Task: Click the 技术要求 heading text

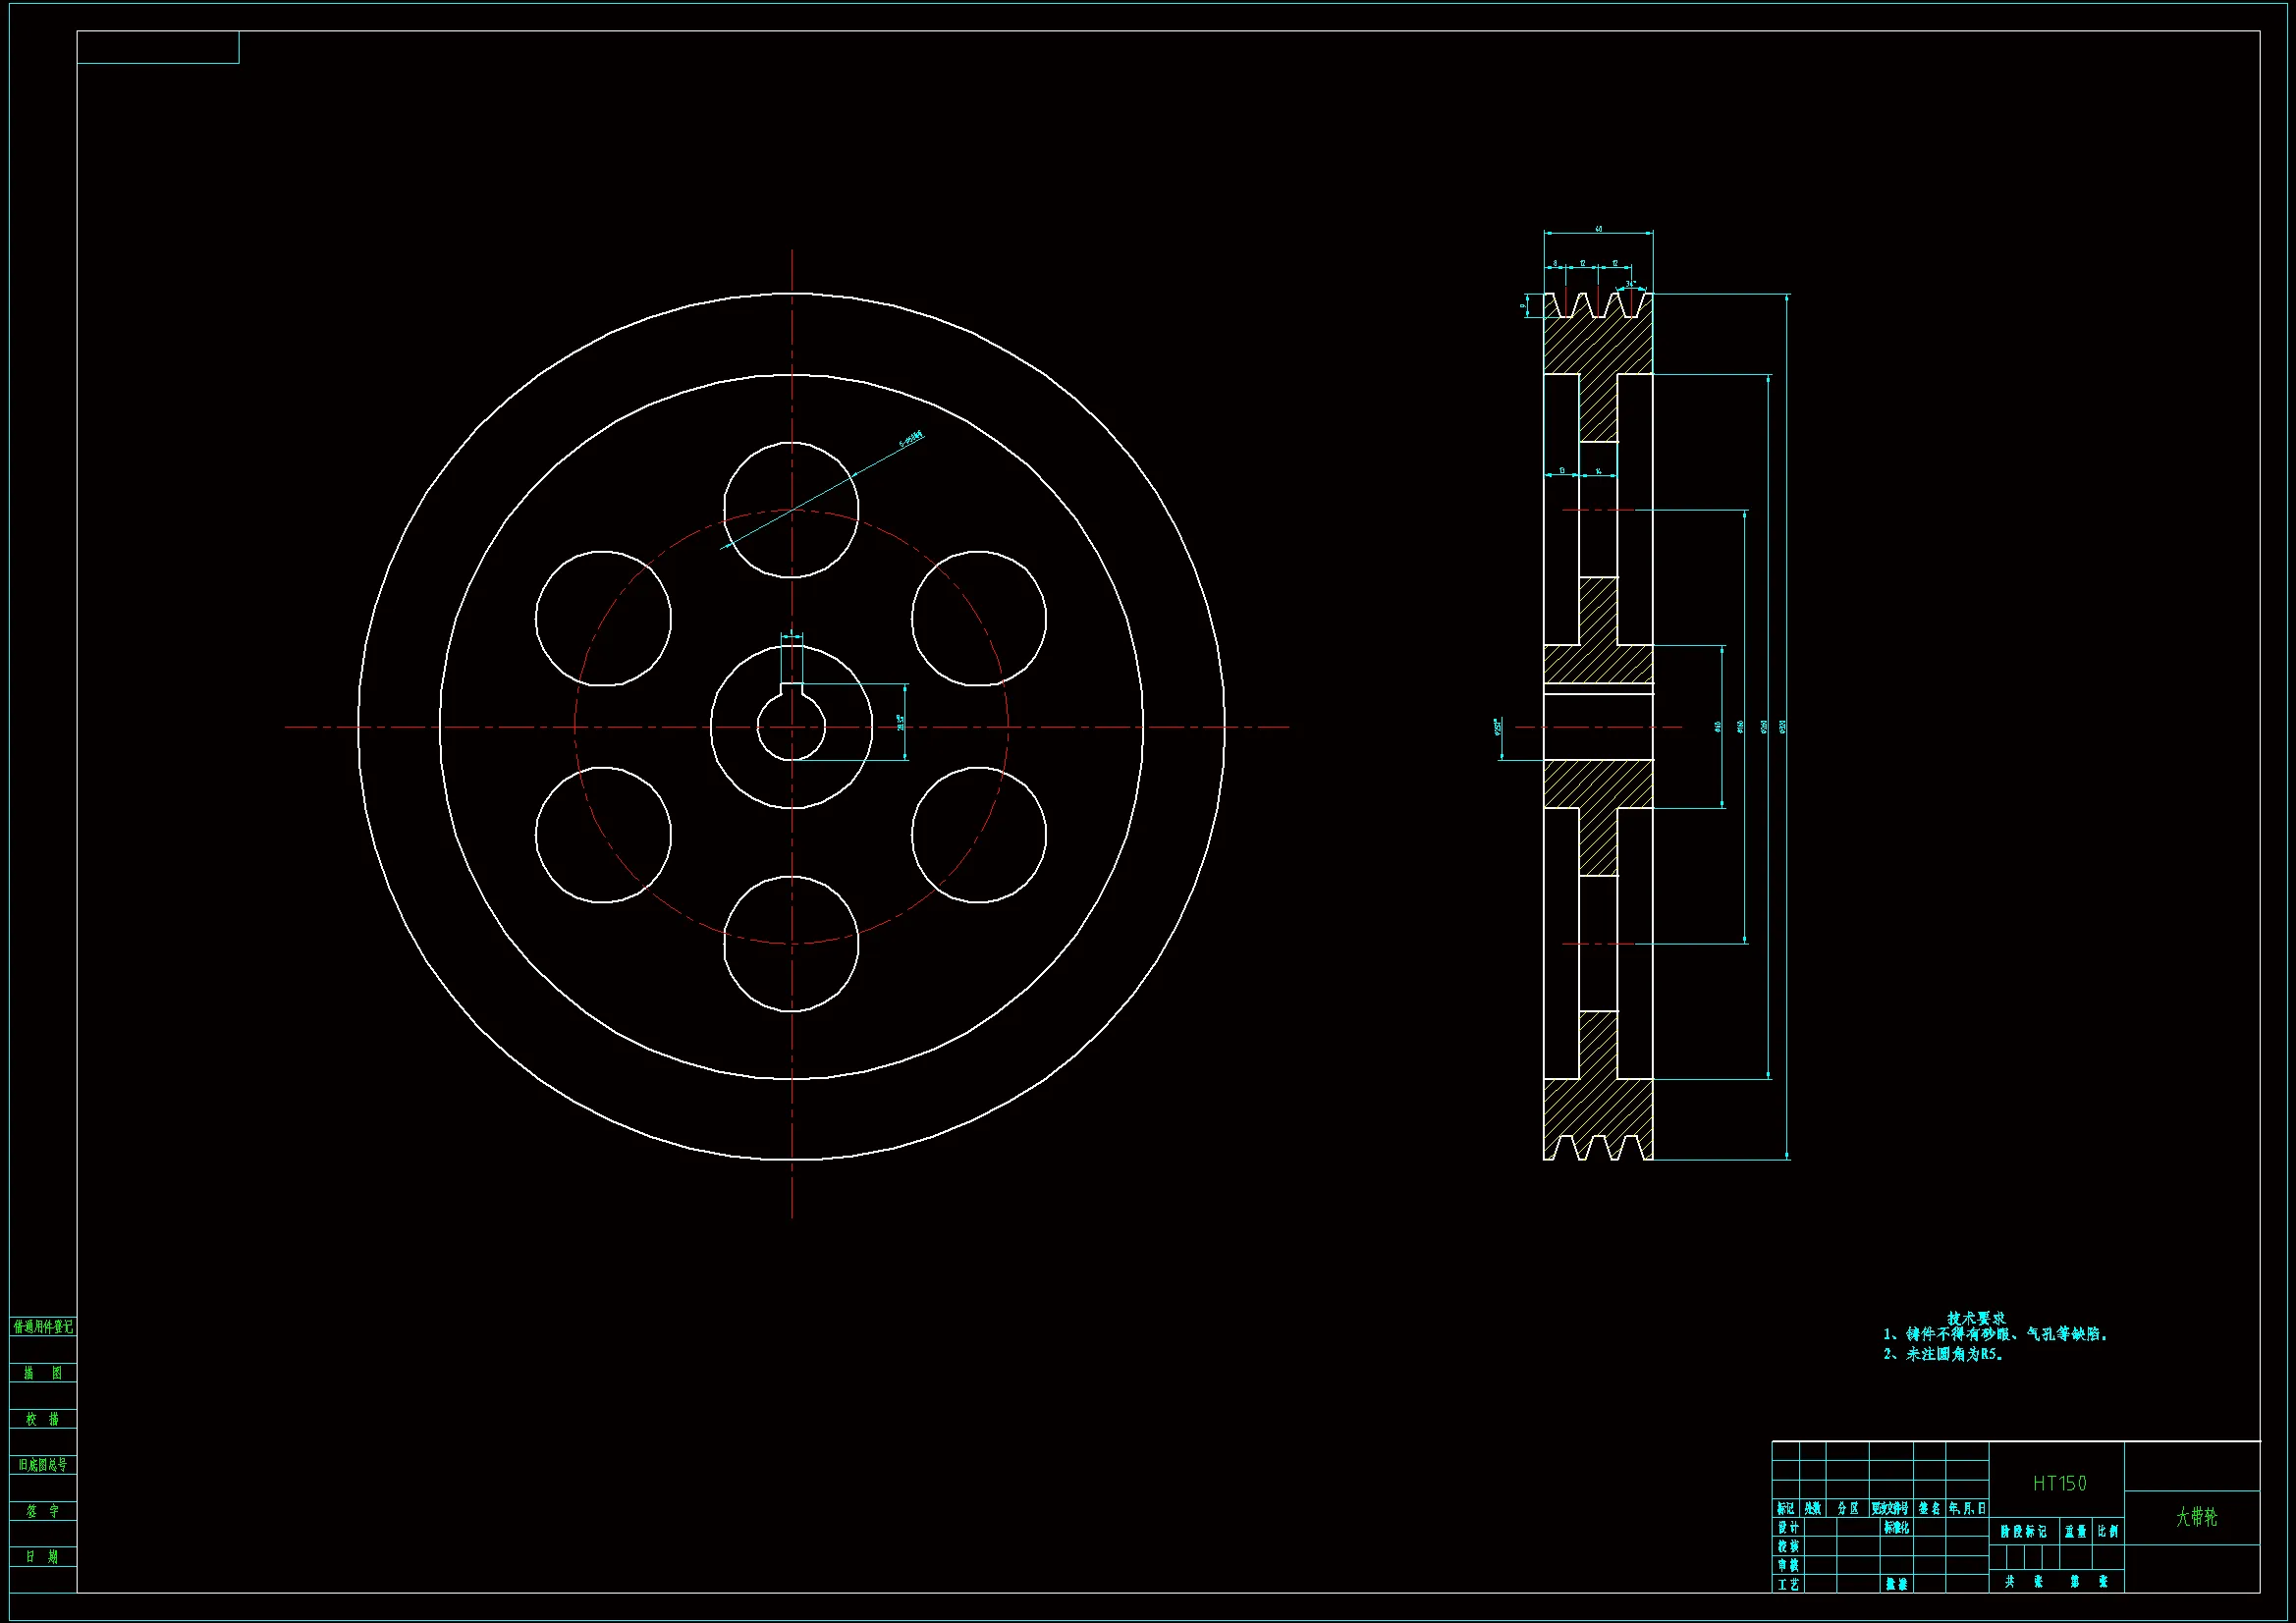Action: pyautogui.click(x=1975, y=1318)
